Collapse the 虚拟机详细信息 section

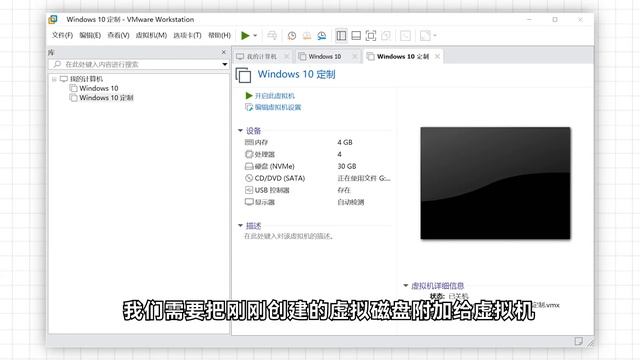(x=405, y=286)
